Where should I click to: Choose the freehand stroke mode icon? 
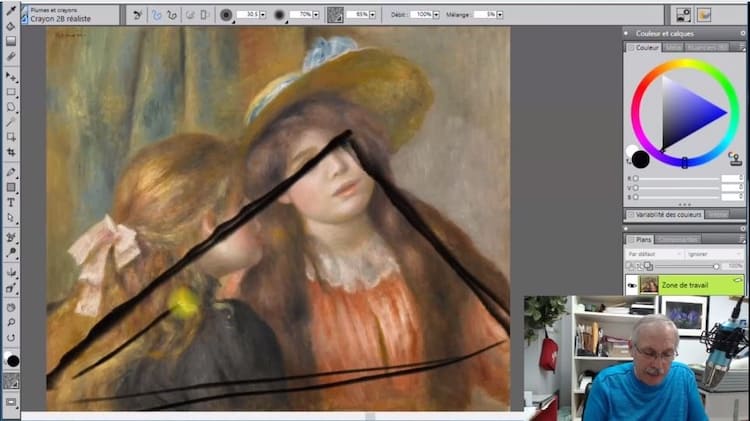click(156, 15)
